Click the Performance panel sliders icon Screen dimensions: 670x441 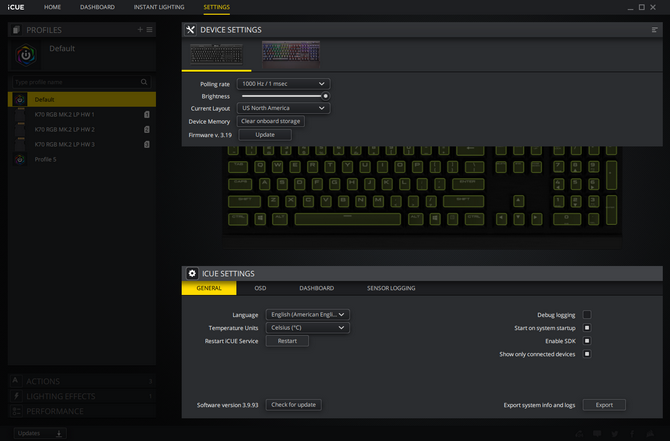(x=16, y=411)
